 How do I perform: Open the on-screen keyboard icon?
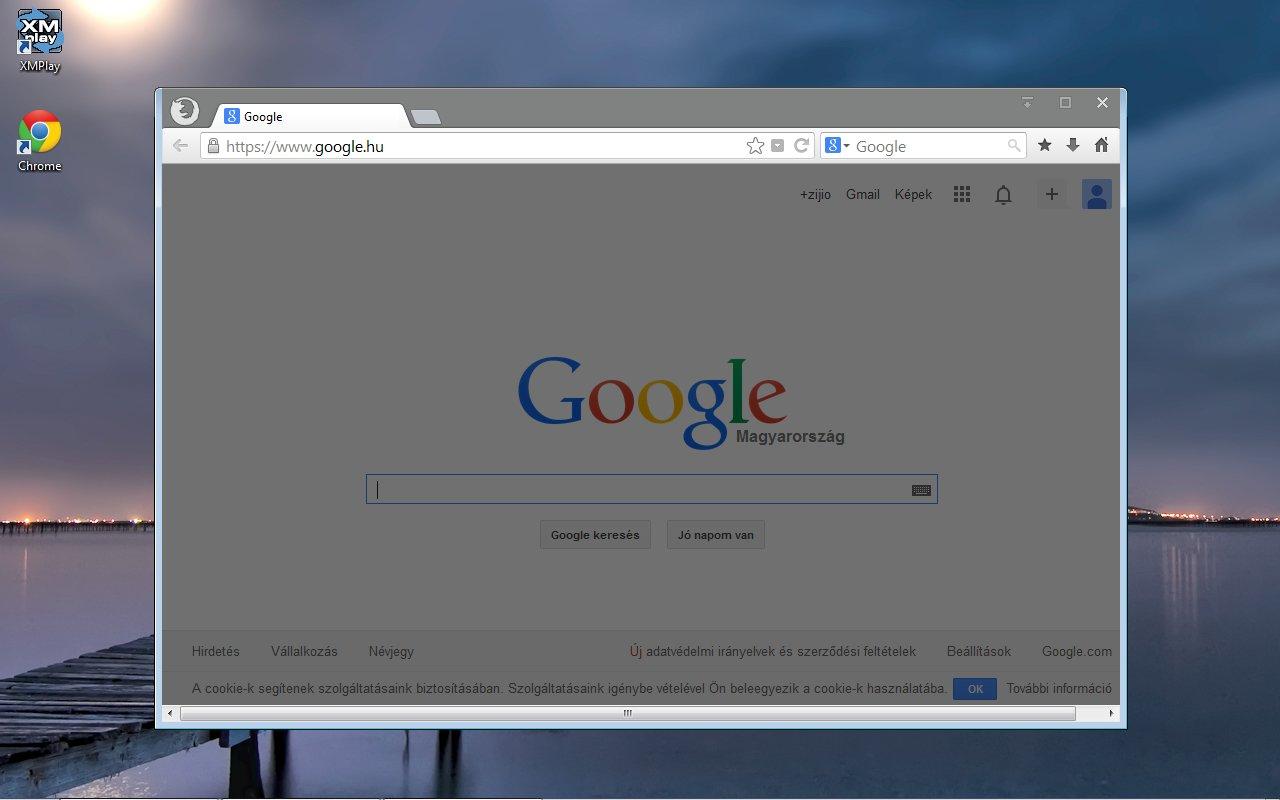point(921,490)
